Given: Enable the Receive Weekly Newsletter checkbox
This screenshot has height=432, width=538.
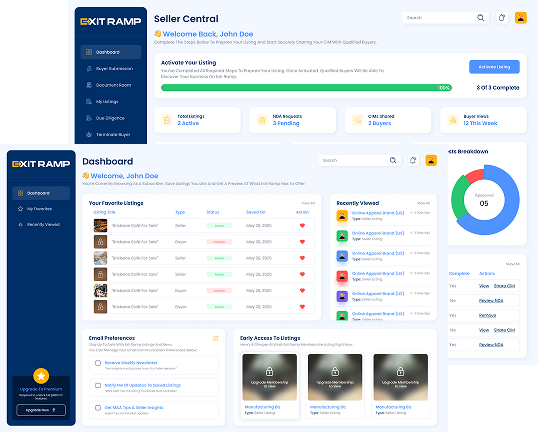Looking at the screenshot, I should [98, 363].
